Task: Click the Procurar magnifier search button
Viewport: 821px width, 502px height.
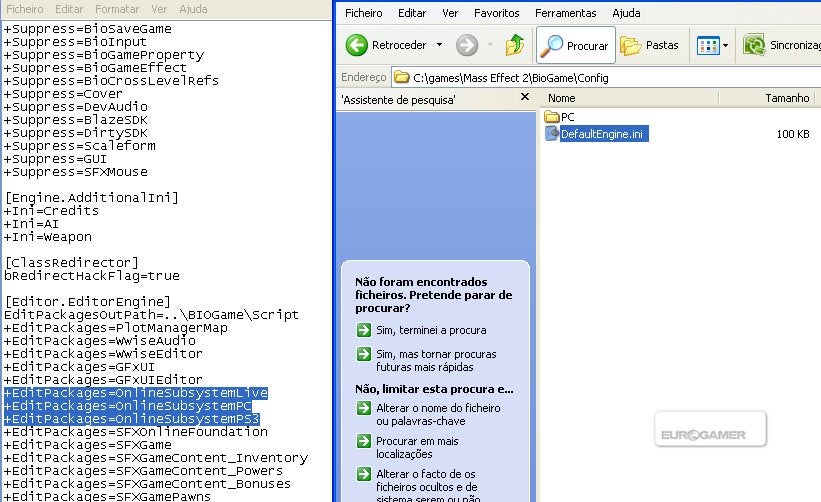Action: click(x=575, y=46)
